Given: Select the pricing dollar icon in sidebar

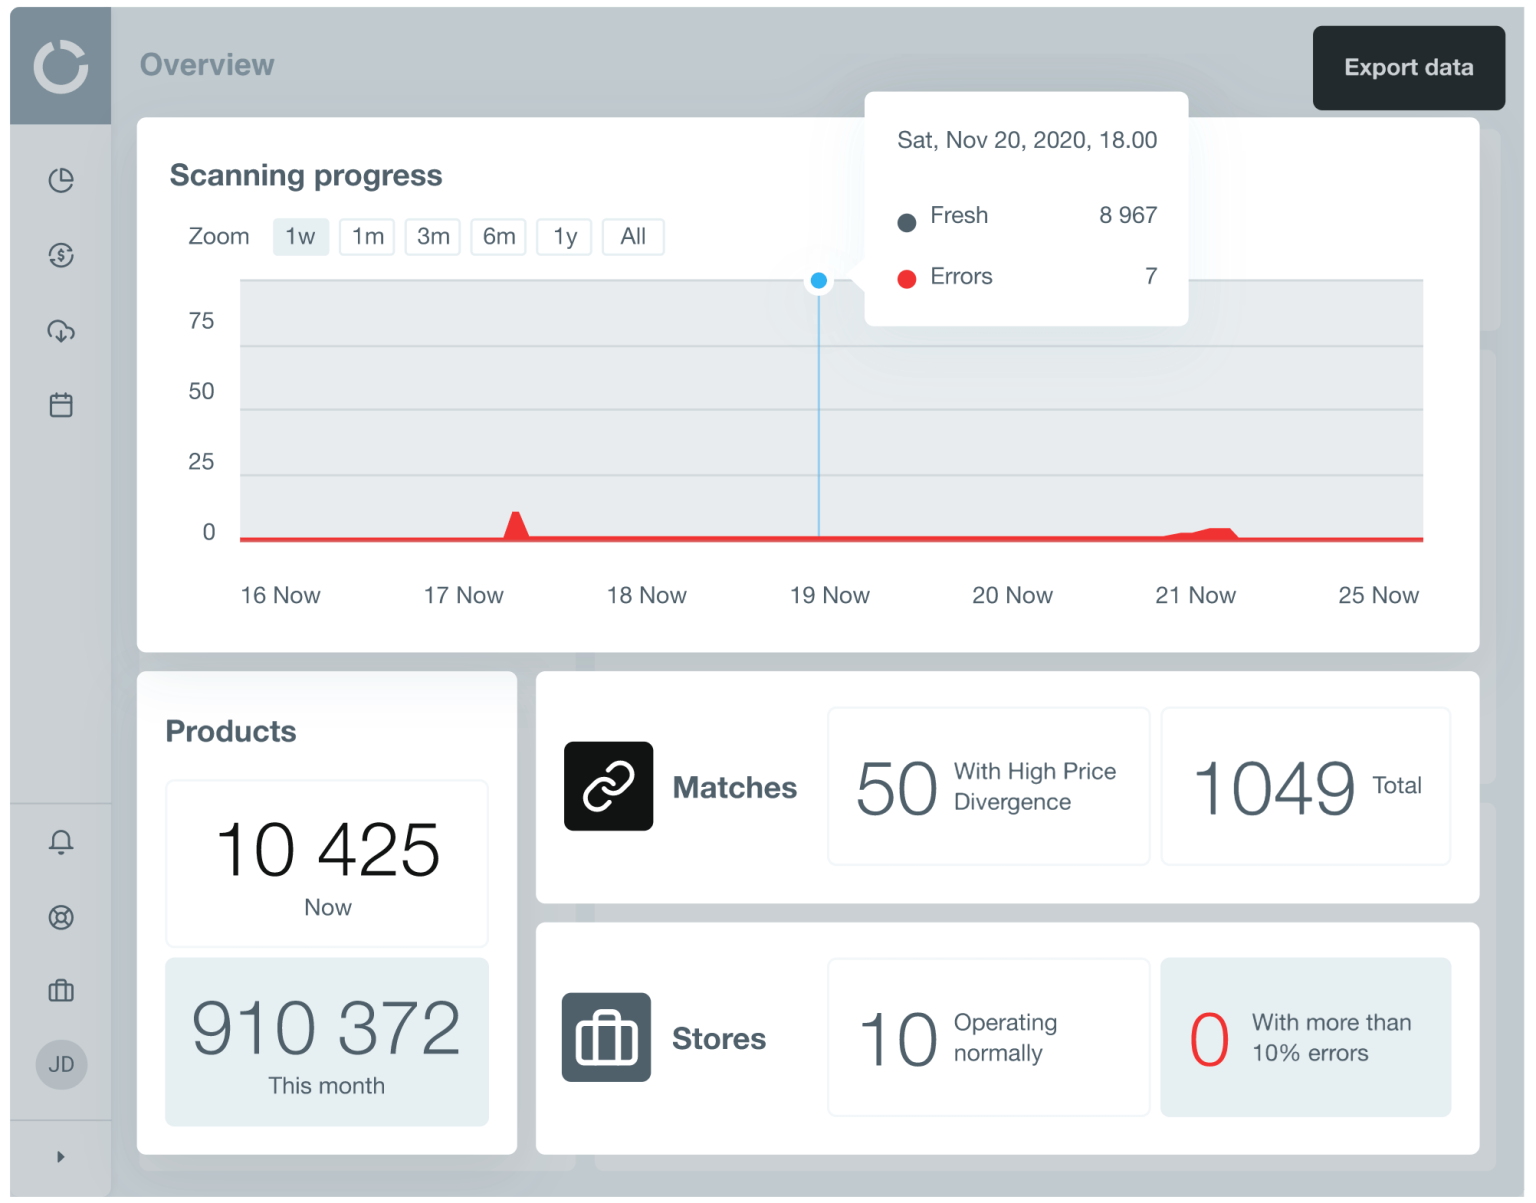Looking at the screenshot, I should [x=61, y=256].
